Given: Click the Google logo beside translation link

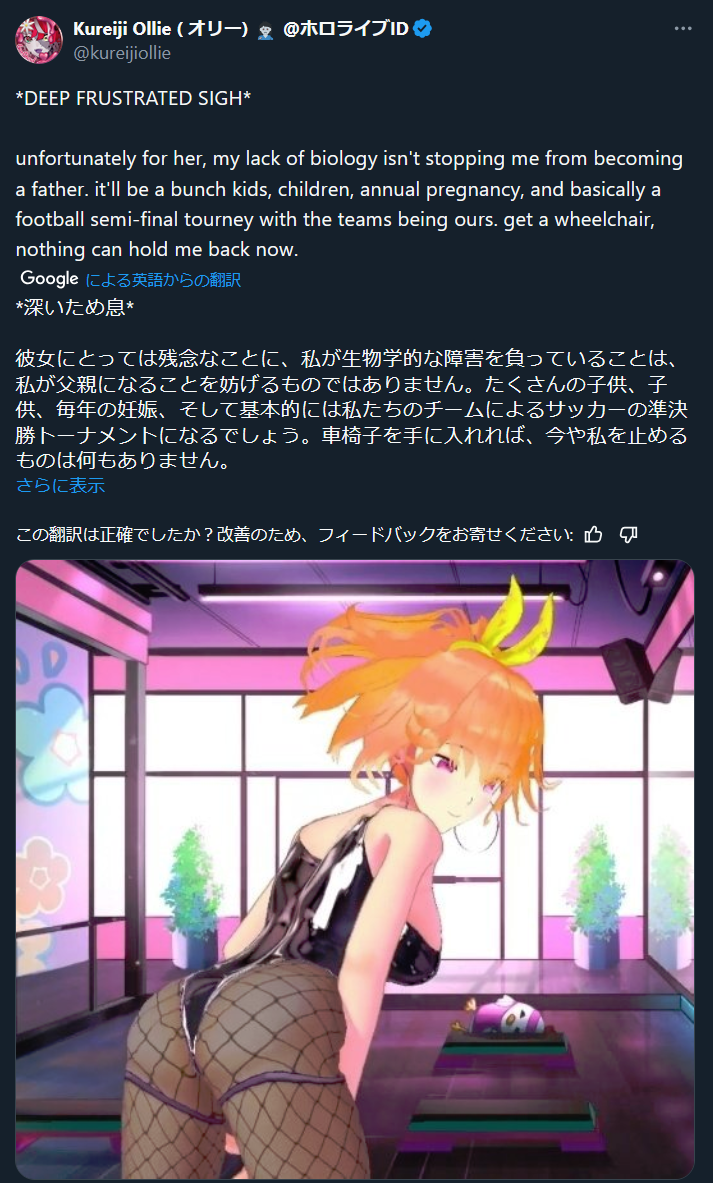Looking at the screenshot, I should pyautogui.click(x=49, y=278).
